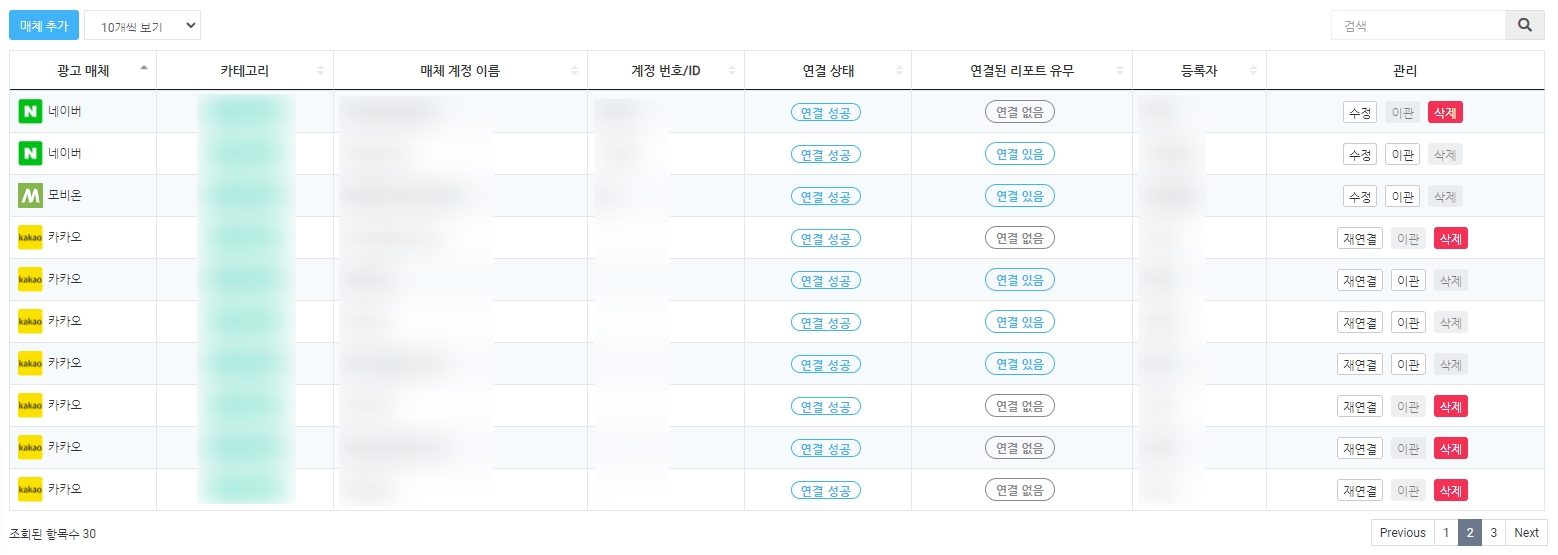Click 재연결 button in the last Kakao row
Screen dimensions: 1558x555
point(1359,490)
